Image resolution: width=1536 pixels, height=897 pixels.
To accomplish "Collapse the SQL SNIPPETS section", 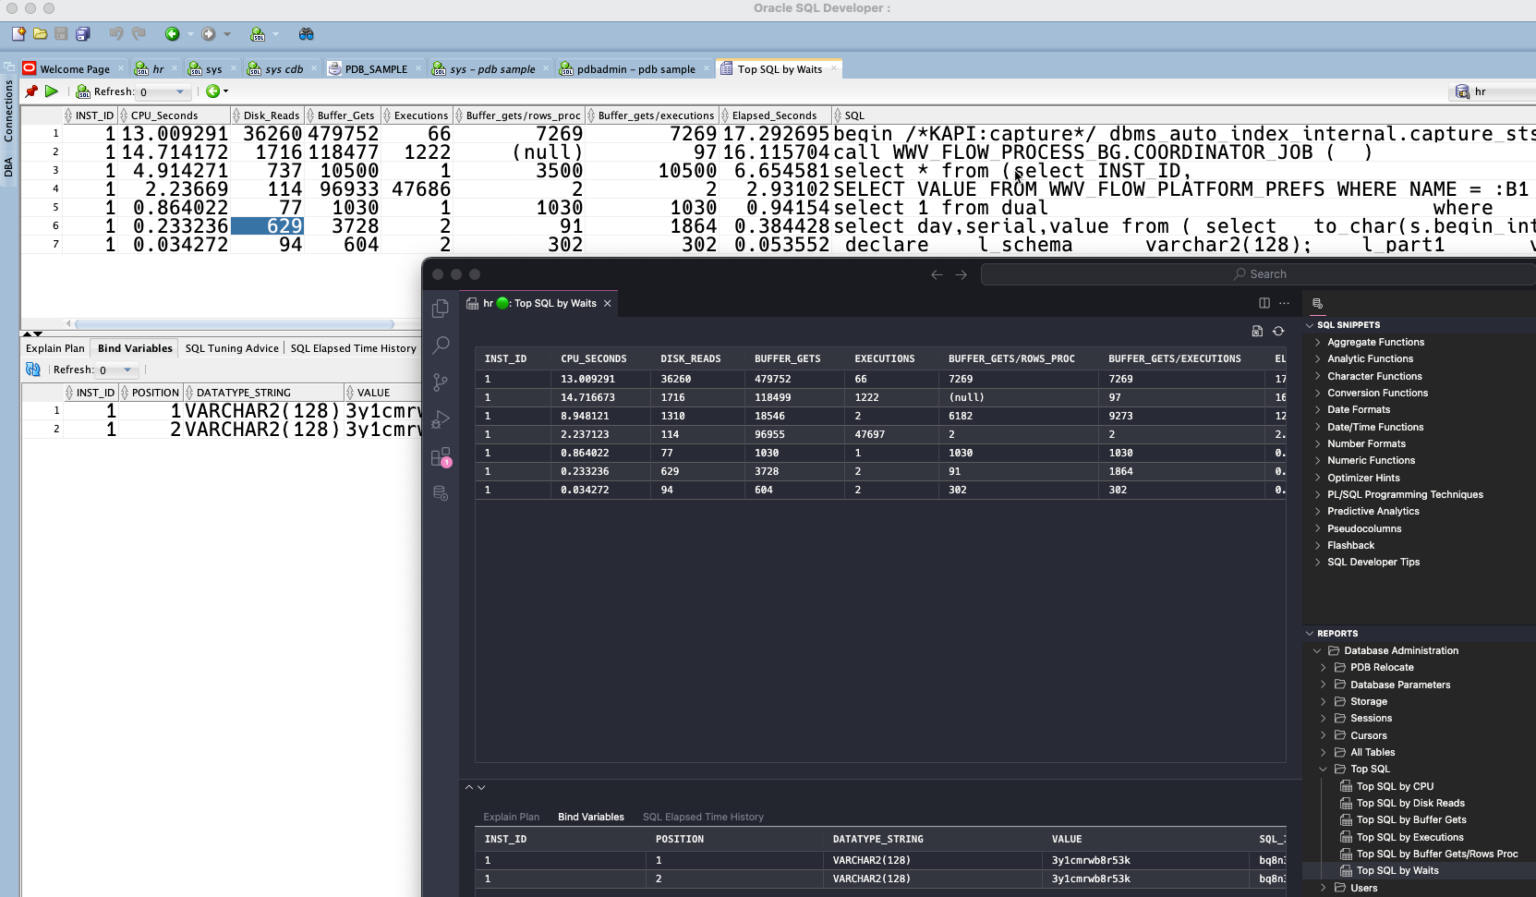I will tap(1310, 324).
